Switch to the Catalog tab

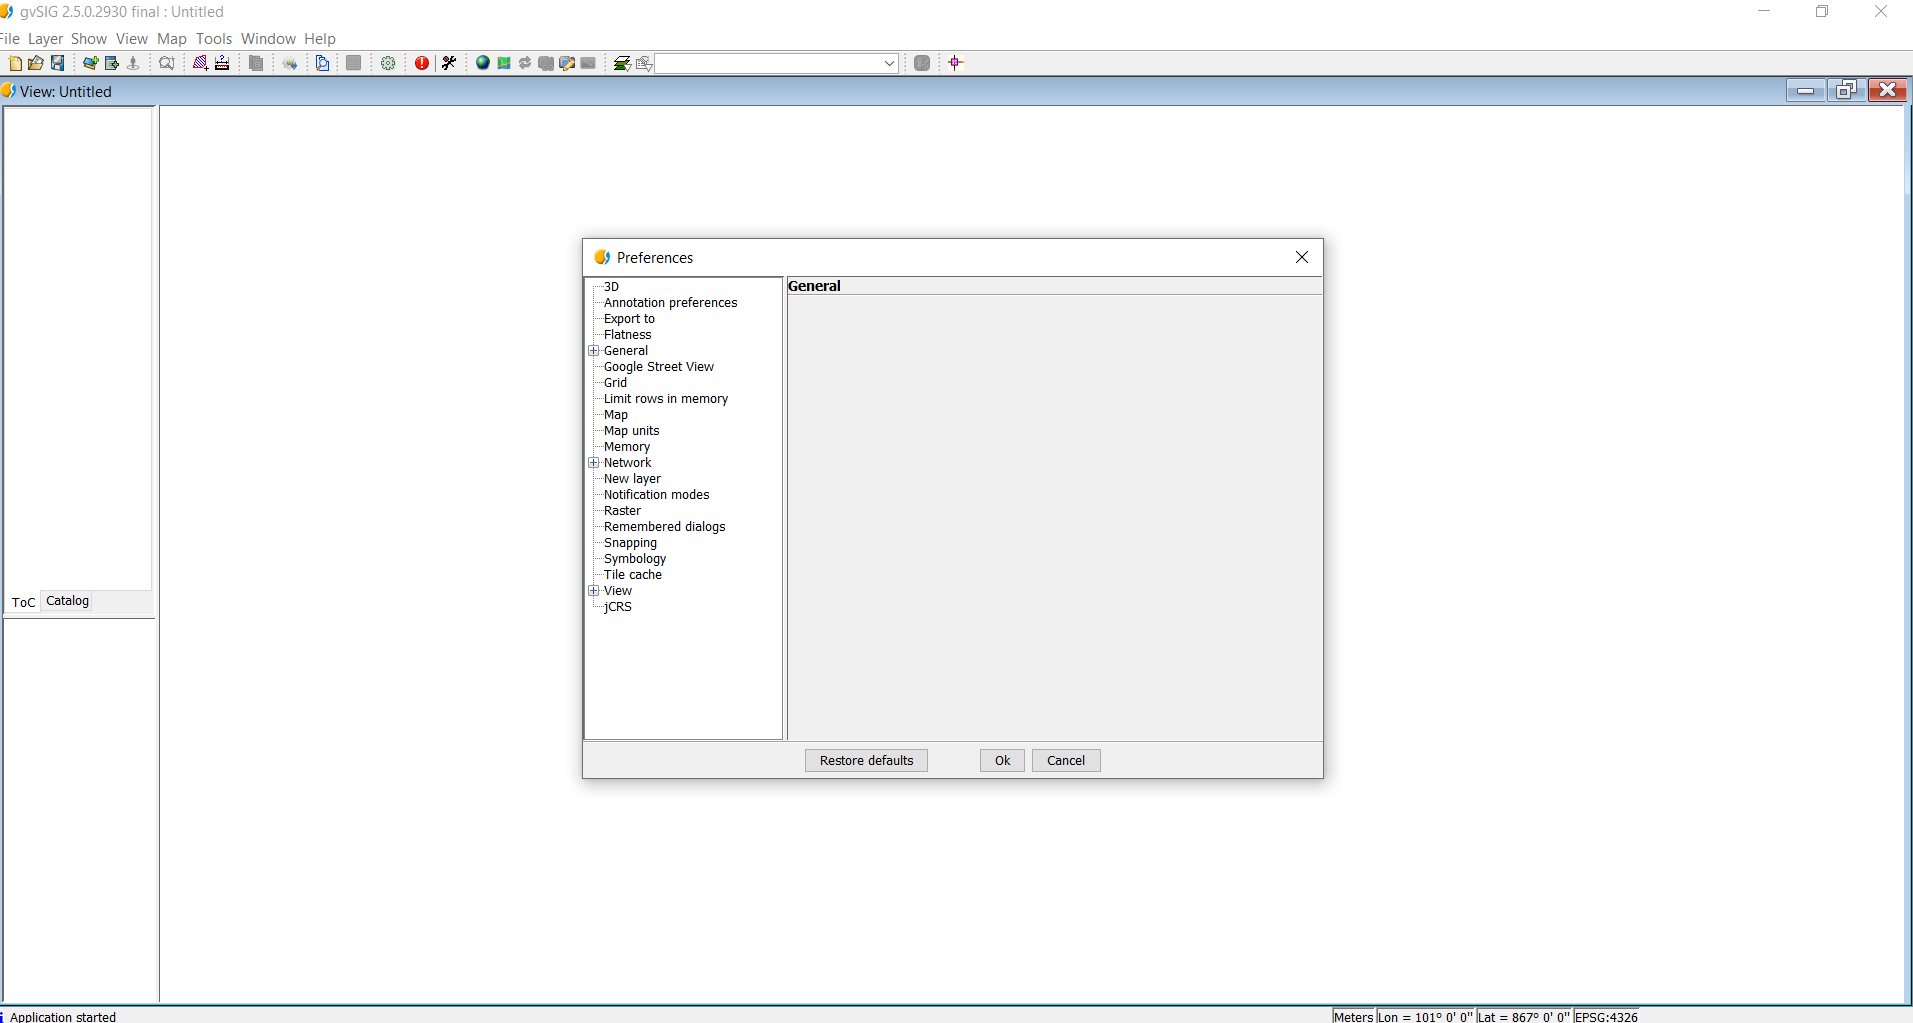click(x=67, y=601)
